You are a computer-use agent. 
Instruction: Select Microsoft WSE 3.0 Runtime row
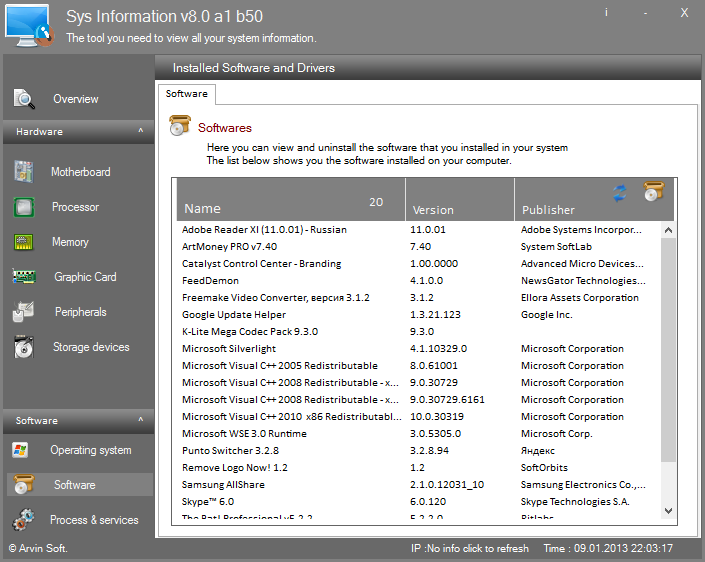pyautogui.click(x=420, y=434)
